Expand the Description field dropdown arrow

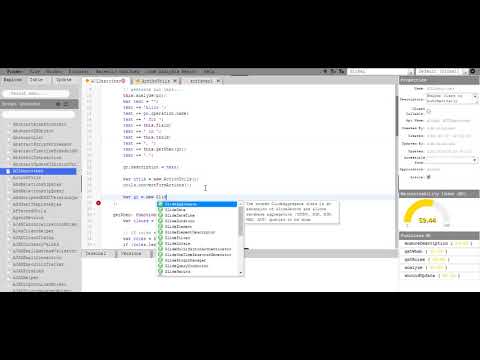click(476, 96)
